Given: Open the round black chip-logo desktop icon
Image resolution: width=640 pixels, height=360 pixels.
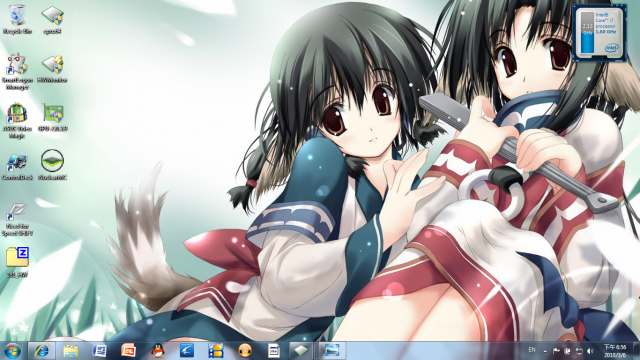Looking at the screenshot, I should (x=52, y=165).
